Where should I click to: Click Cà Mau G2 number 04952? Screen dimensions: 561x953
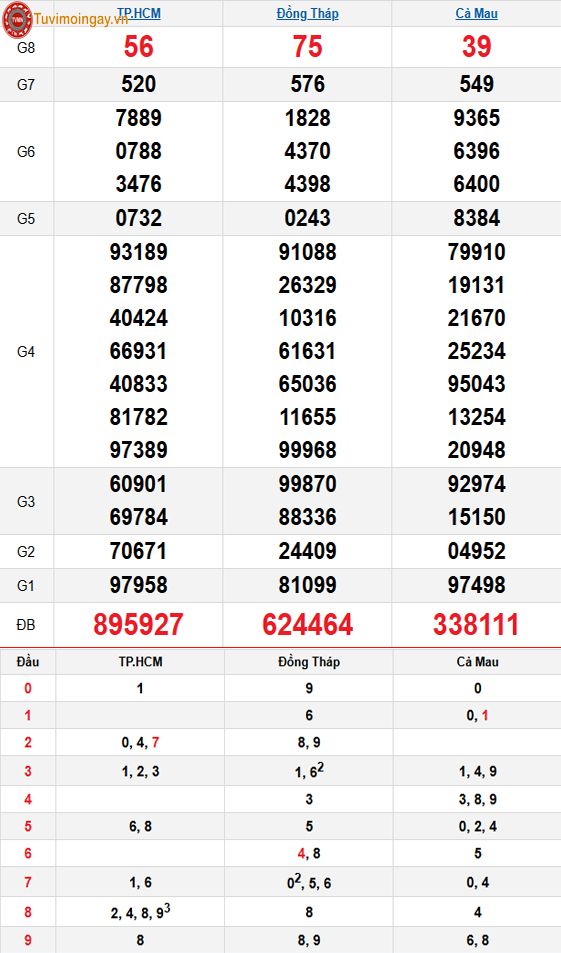coord(477,551)
